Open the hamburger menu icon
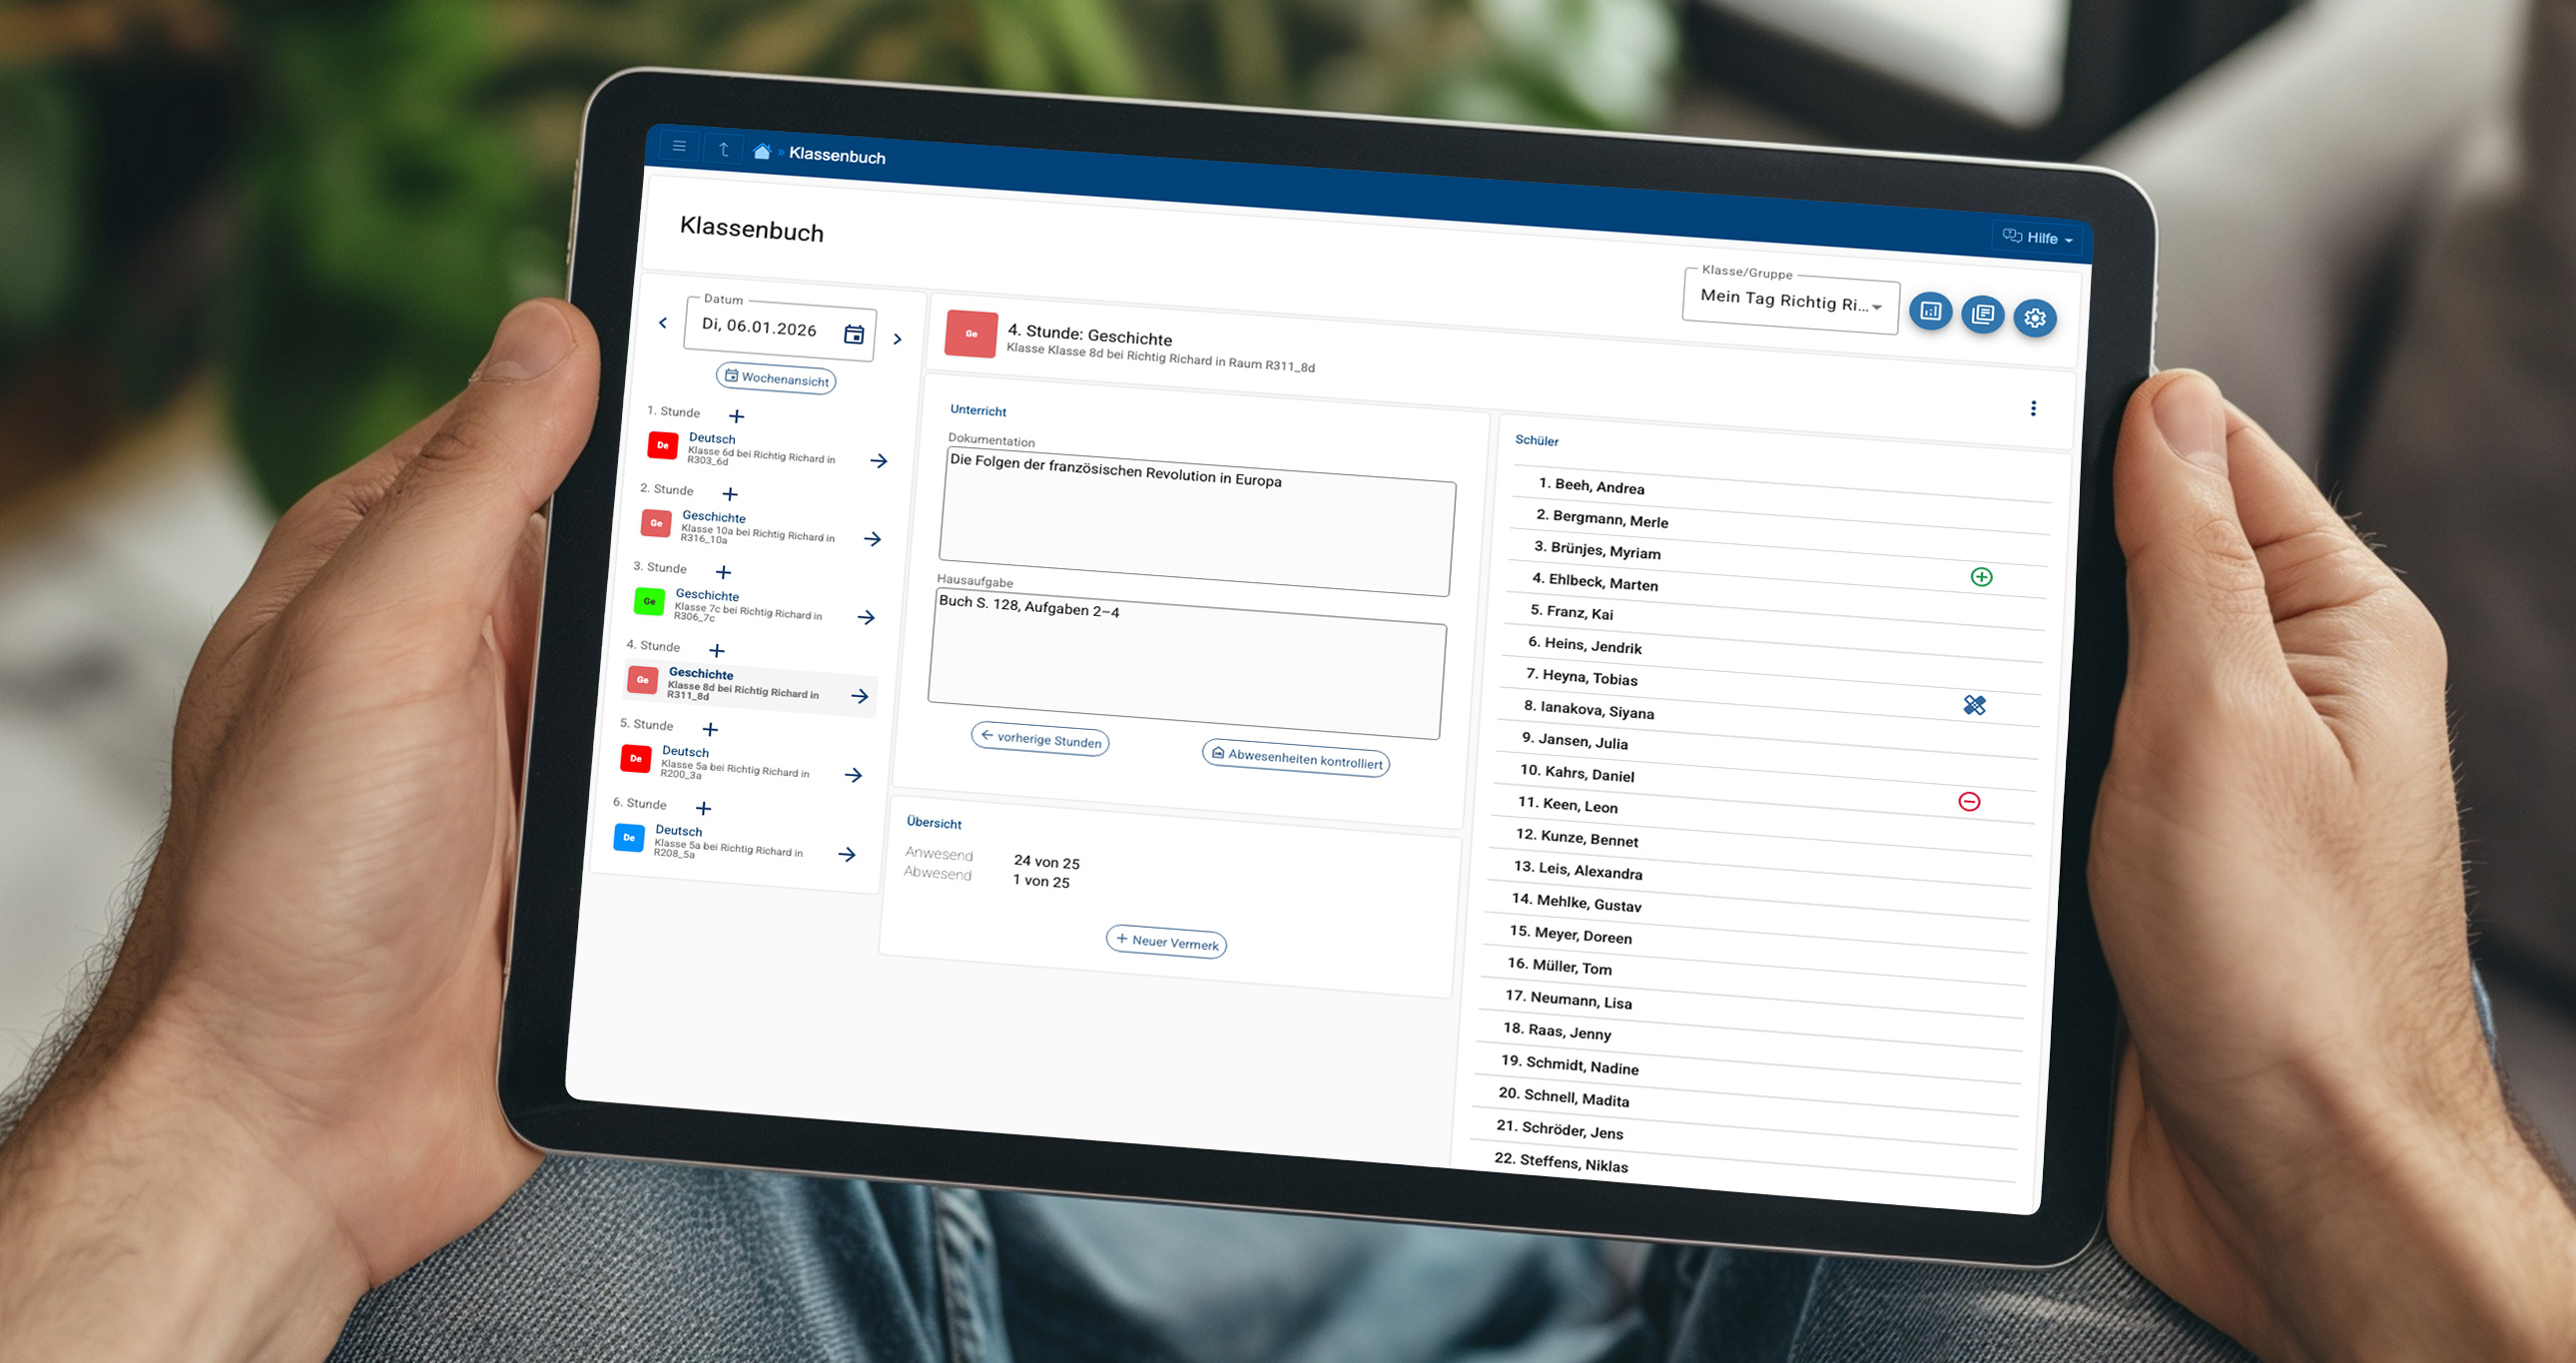The width and height of the screenshot is (2576, 1363). pyautogui.click(x=679, y=146)
